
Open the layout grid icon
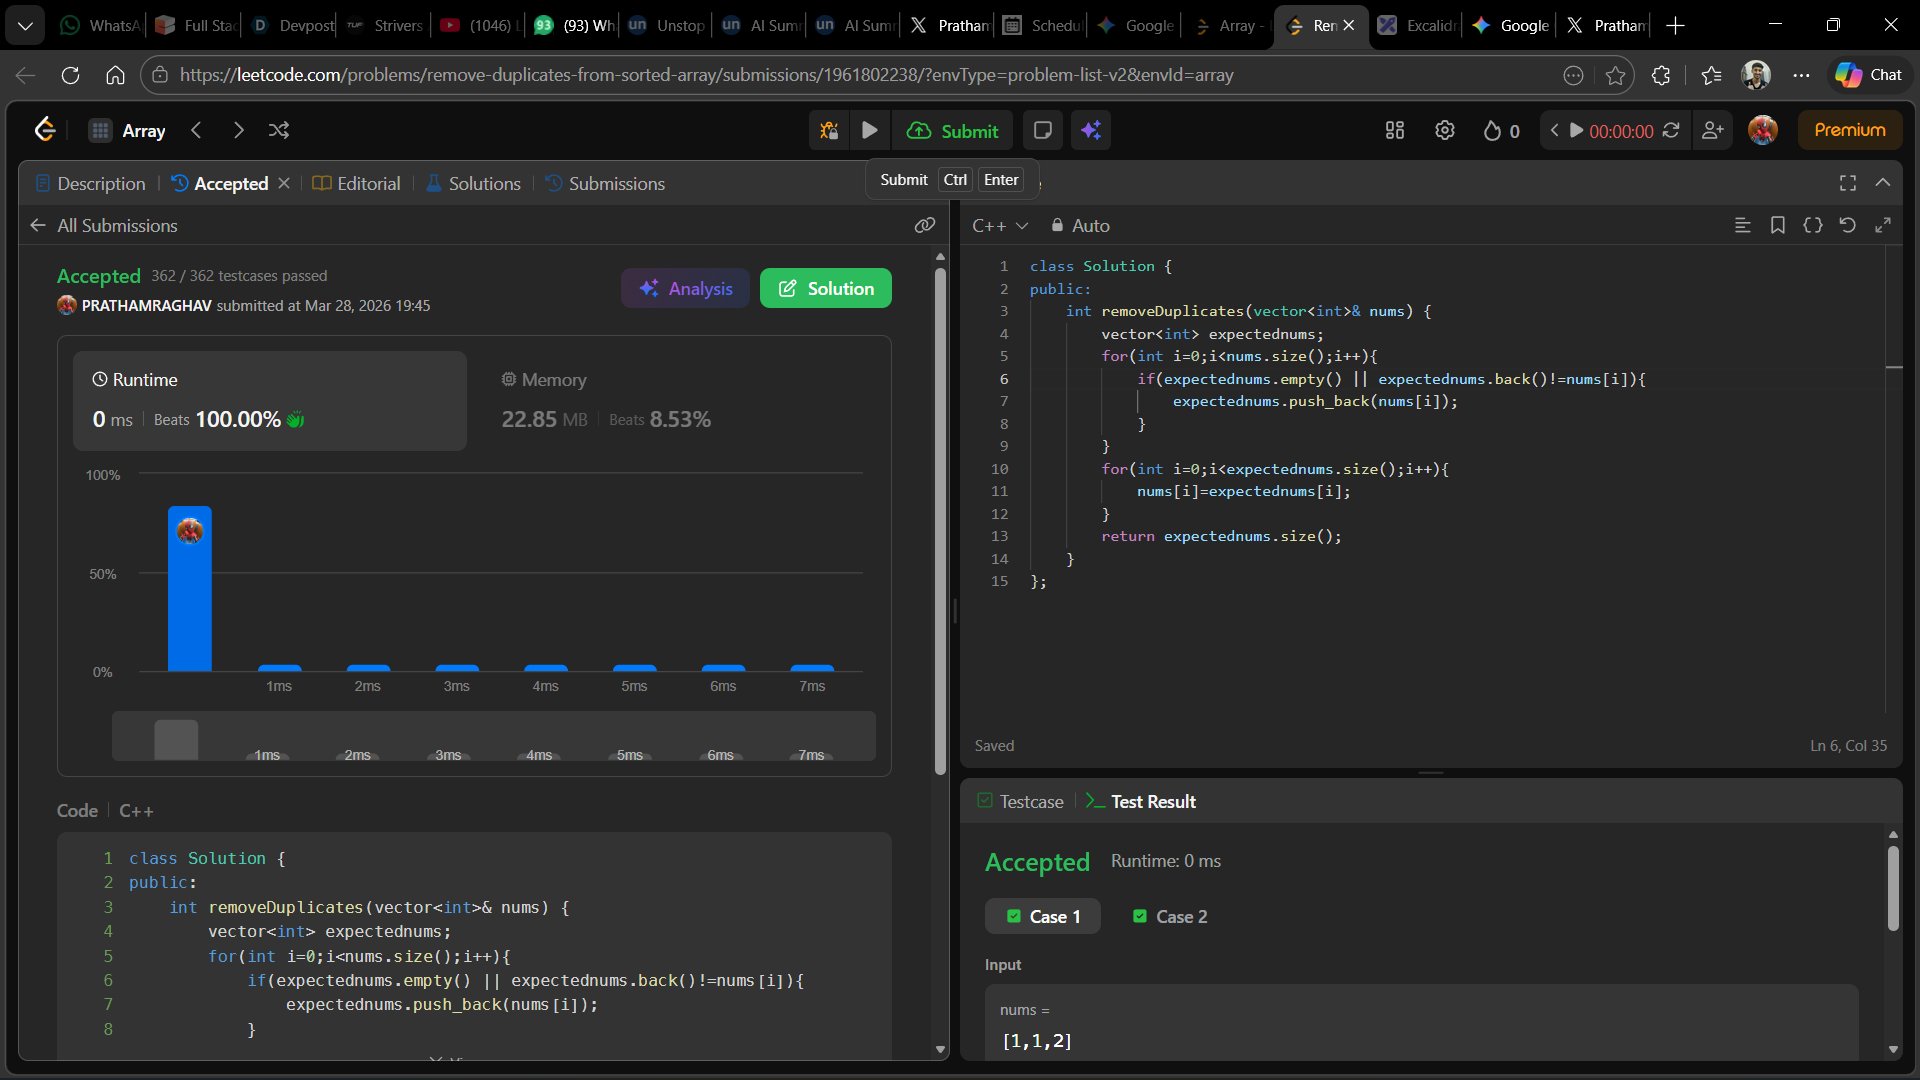click(x=1395, y=131)
